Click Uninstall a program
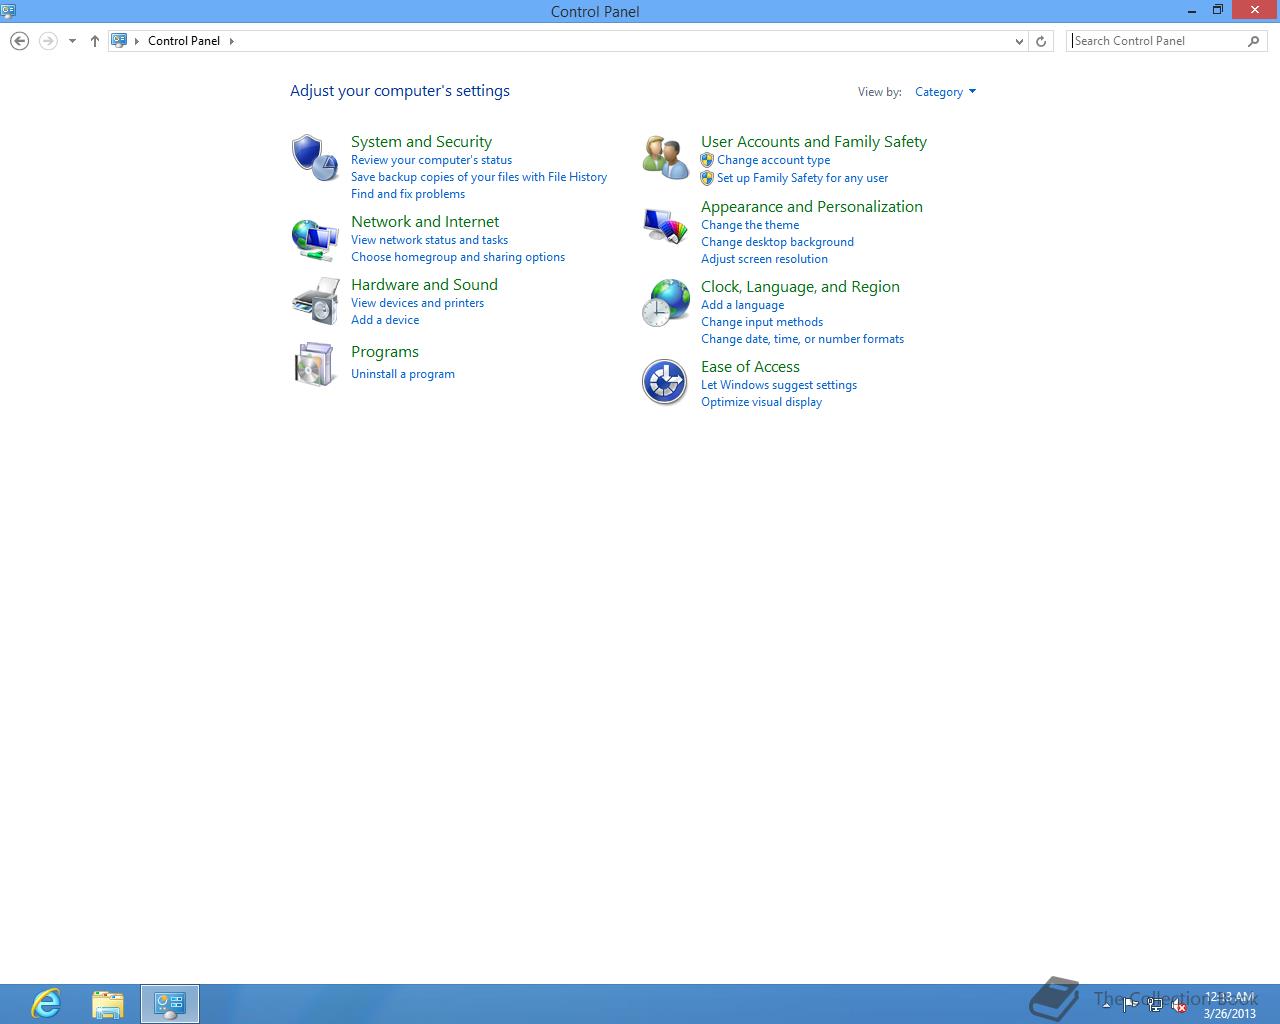Image resolution: width=1280 pixels, height=1024 pixels. (x=403, y=374)
